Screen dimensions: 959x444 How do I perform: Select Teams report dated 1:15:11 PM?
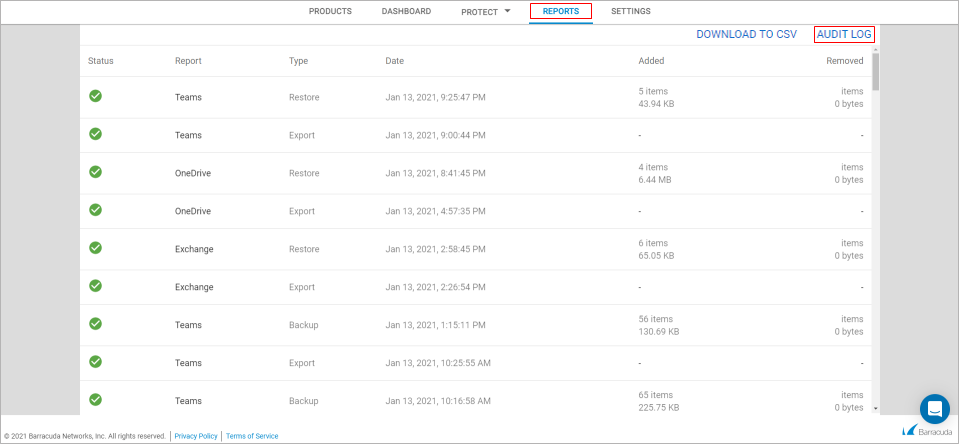[x=188, y=325]
